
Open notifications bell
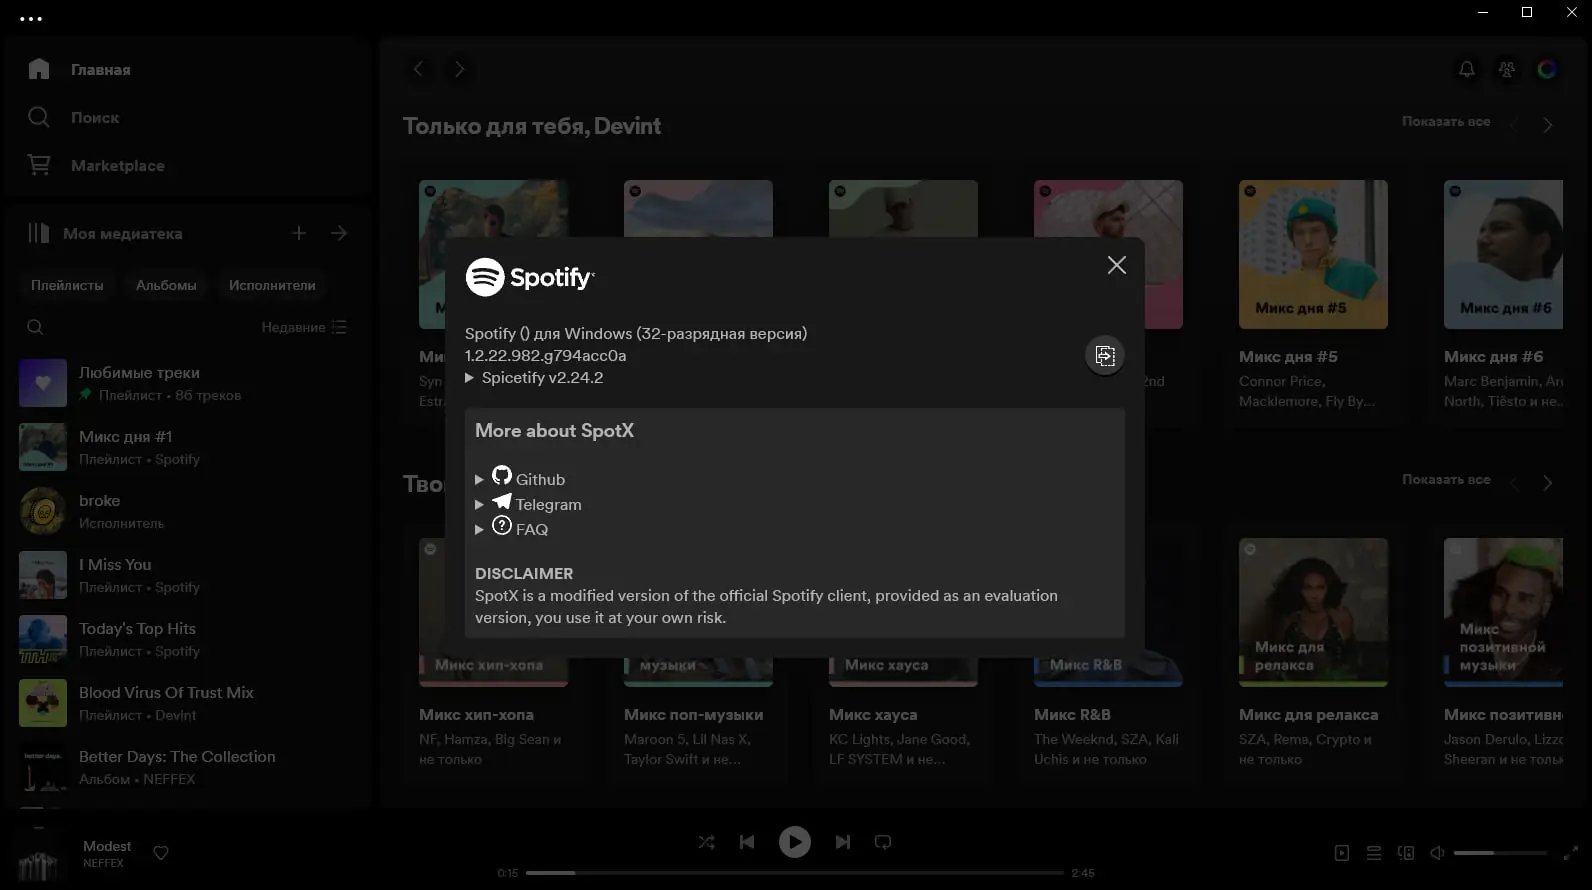tap(1466, 69)
